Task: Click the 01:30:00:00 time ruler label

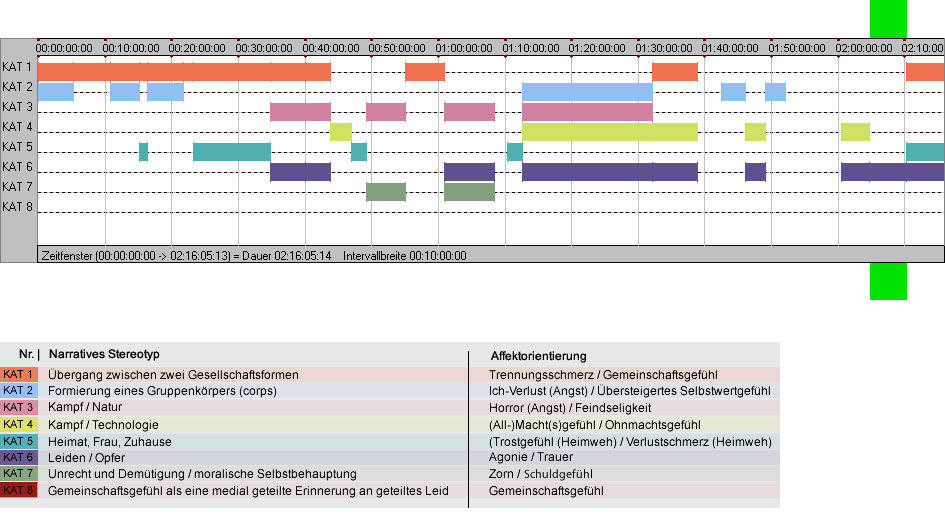Action: 664,48
